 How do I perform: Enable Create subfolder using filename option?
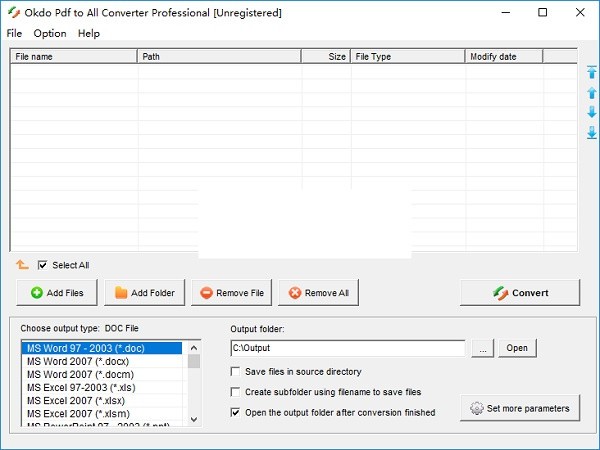(x=236, y=392)
